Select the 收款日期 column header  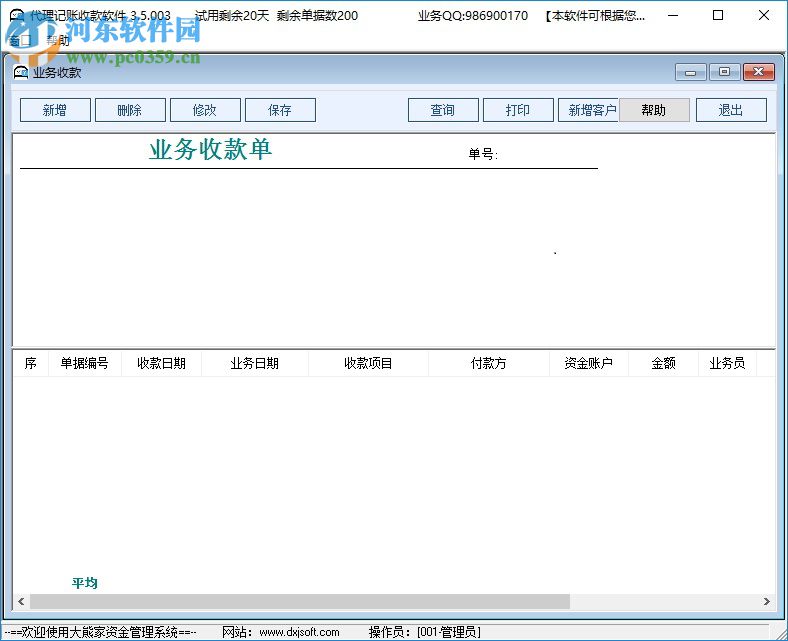[161, 363]
